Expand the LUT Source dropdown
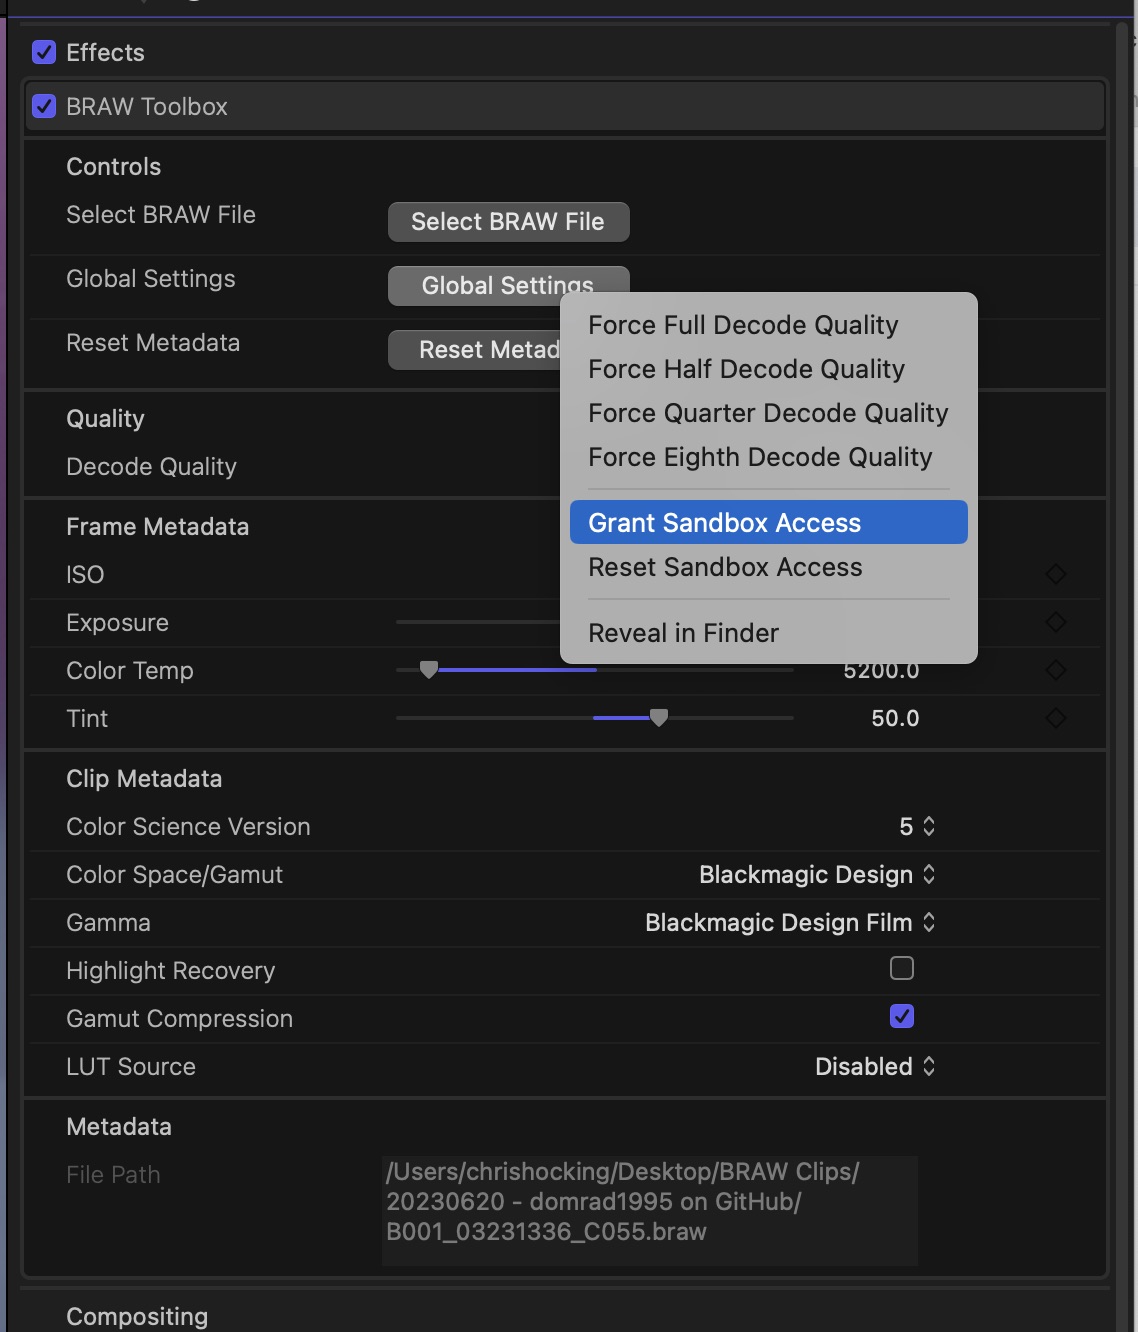 (x=875, y=1067)
